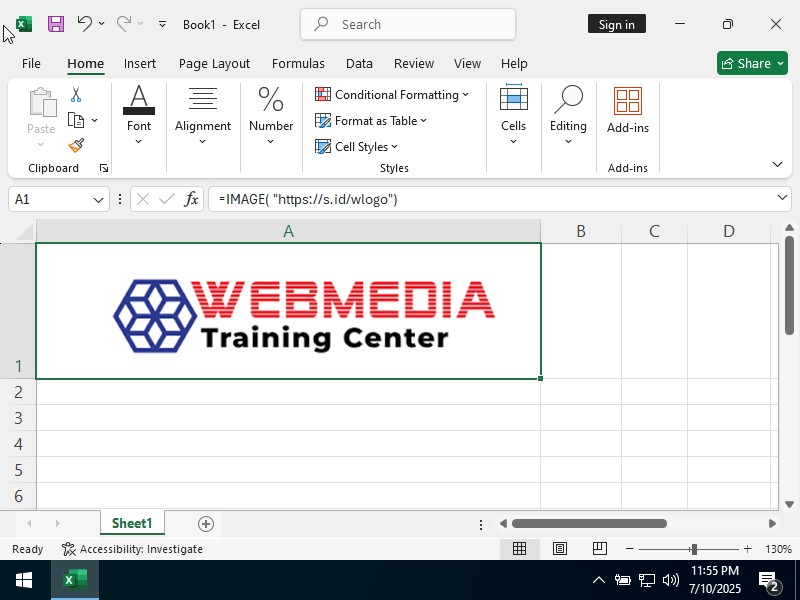Switch to the Review tab
The height and width of the screenshot is (600, 800).
pyautogui.click(x=414, y=63)
